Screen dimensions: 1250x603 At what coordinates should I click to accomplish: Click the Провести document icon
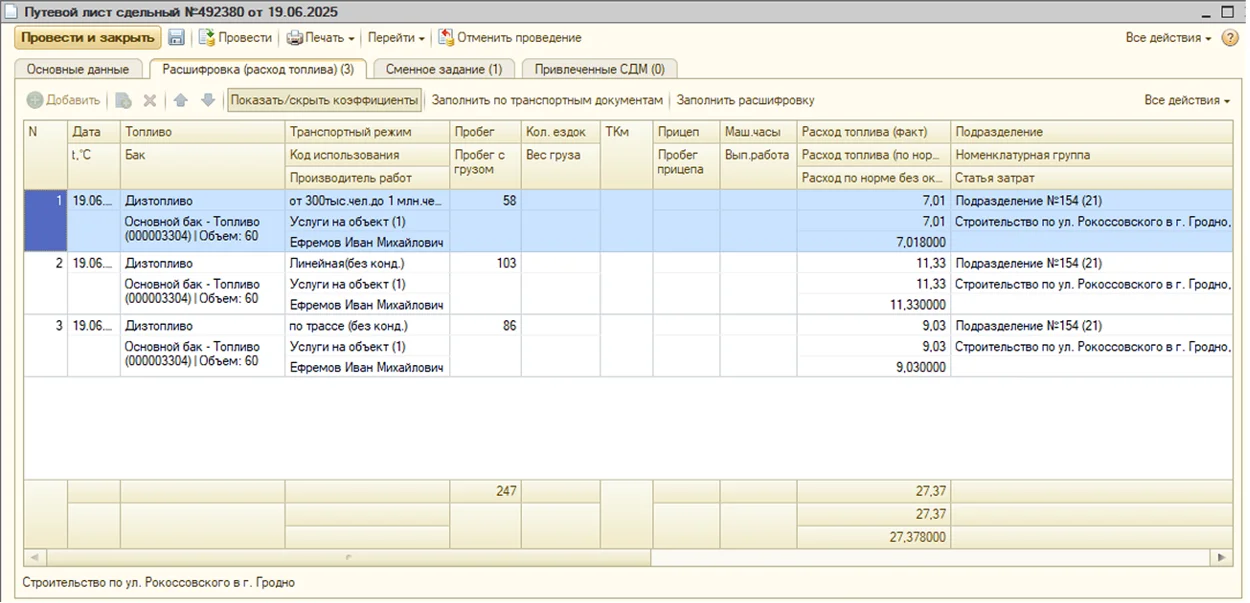click(207, 38)
